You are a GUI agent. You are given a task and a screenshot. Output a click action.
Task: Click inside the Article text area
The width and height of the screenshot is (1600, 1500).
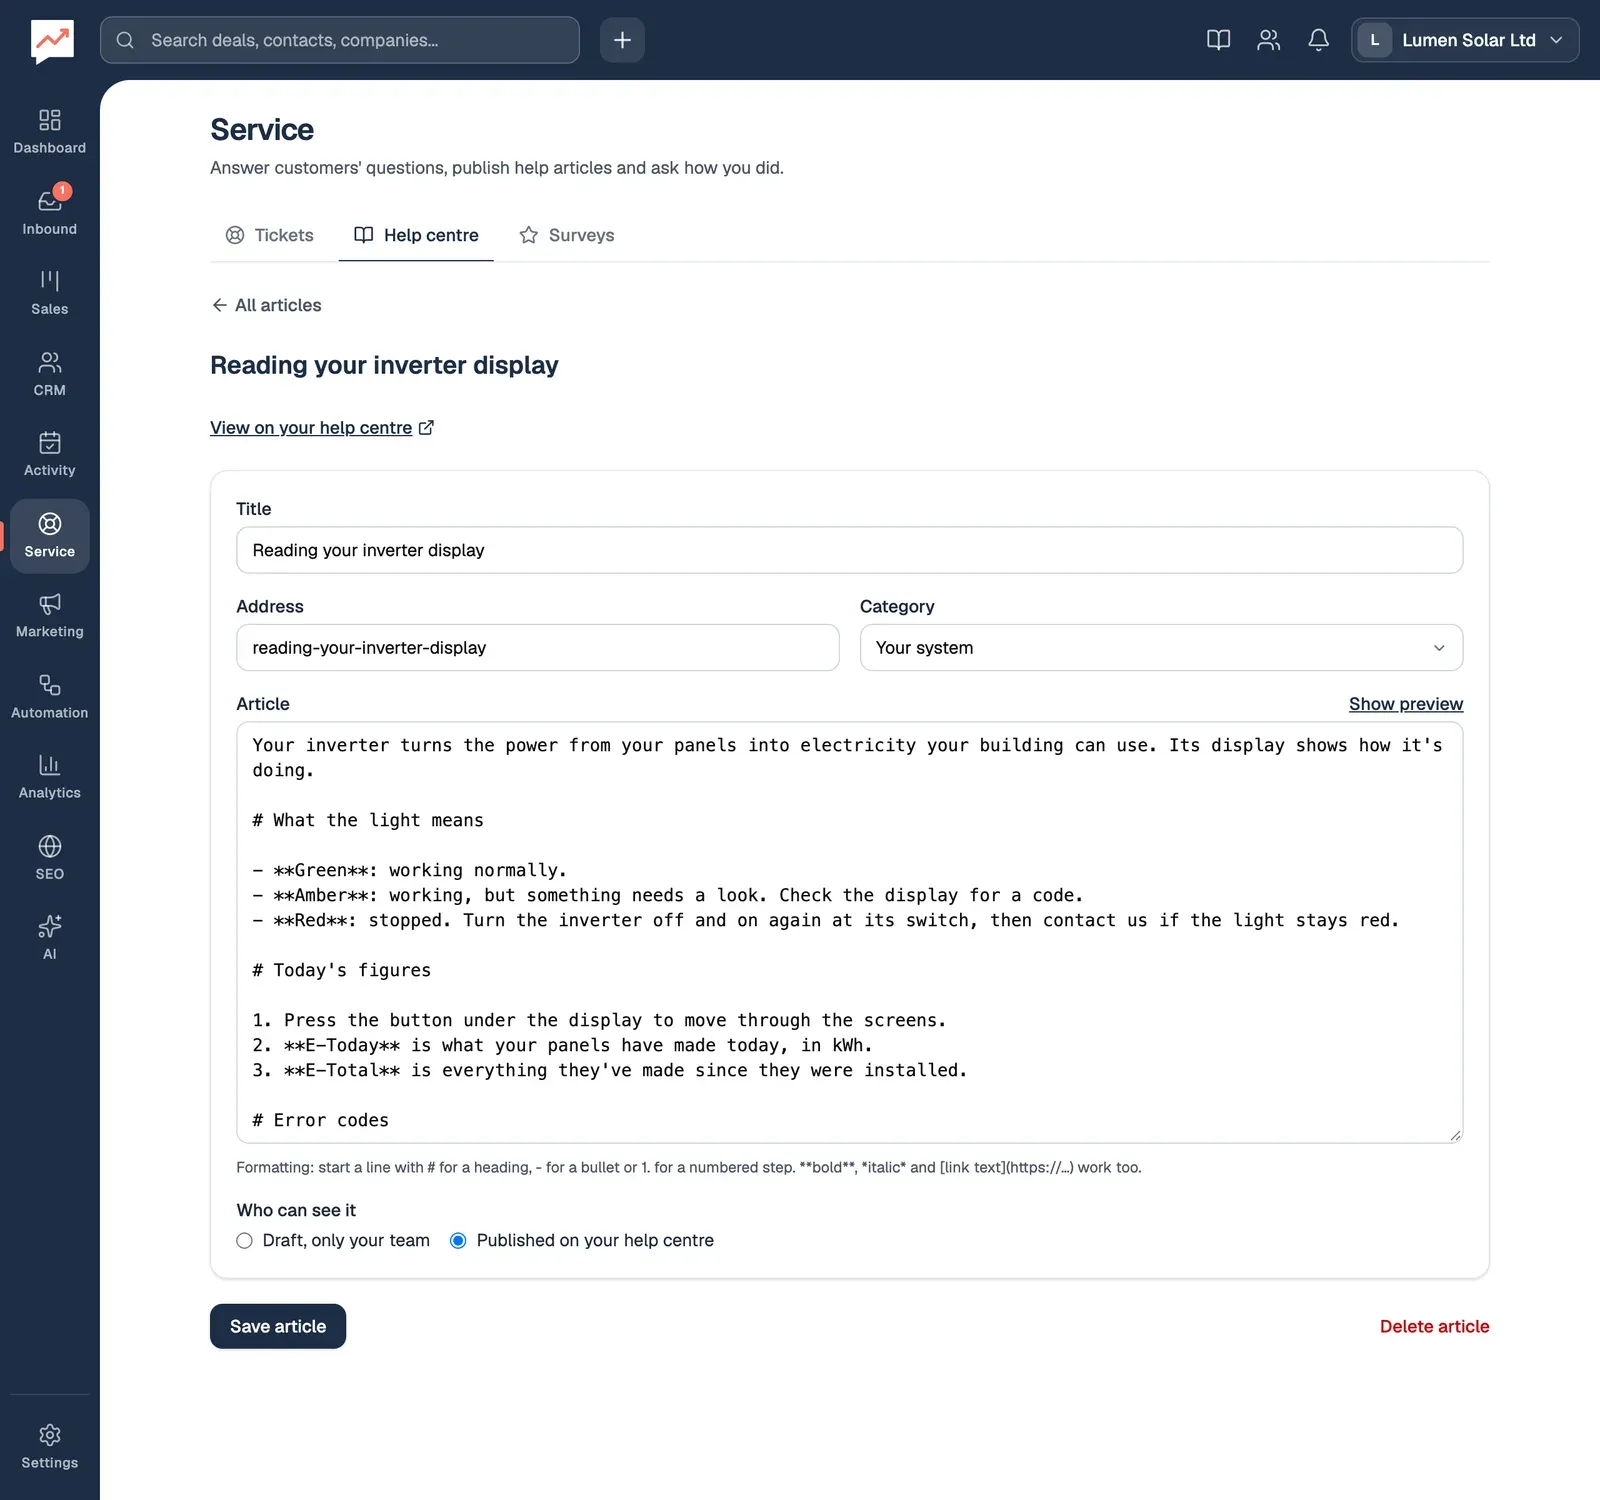coord(849,932)
